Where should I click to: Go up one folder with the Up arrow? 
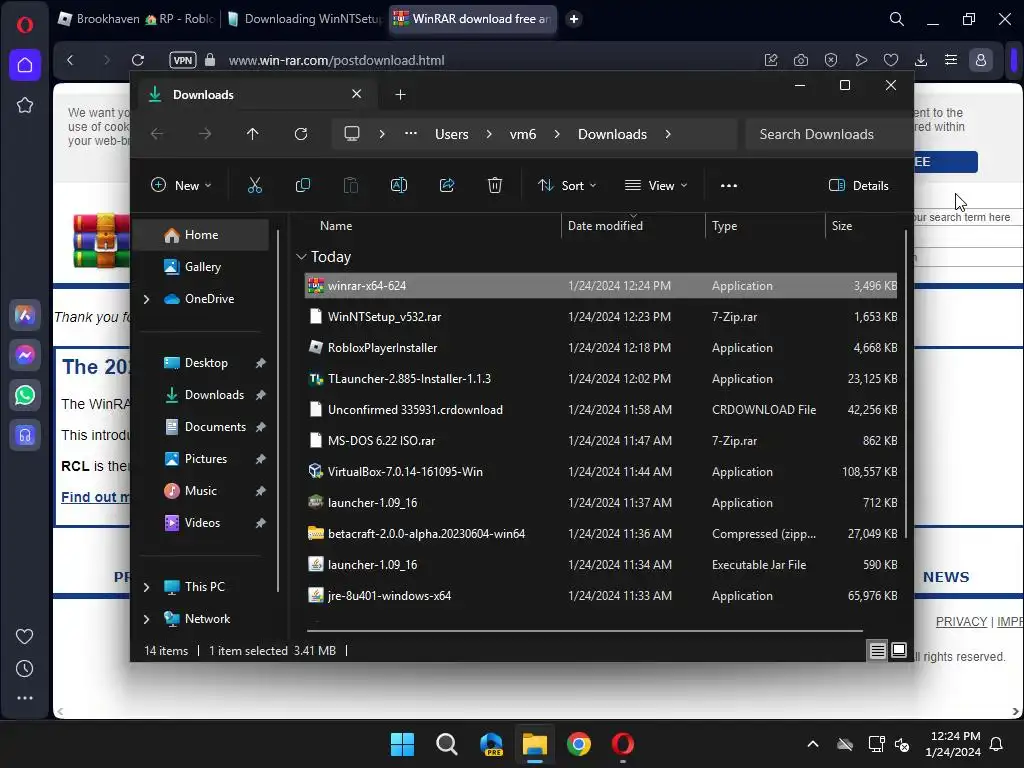(253, 134)
